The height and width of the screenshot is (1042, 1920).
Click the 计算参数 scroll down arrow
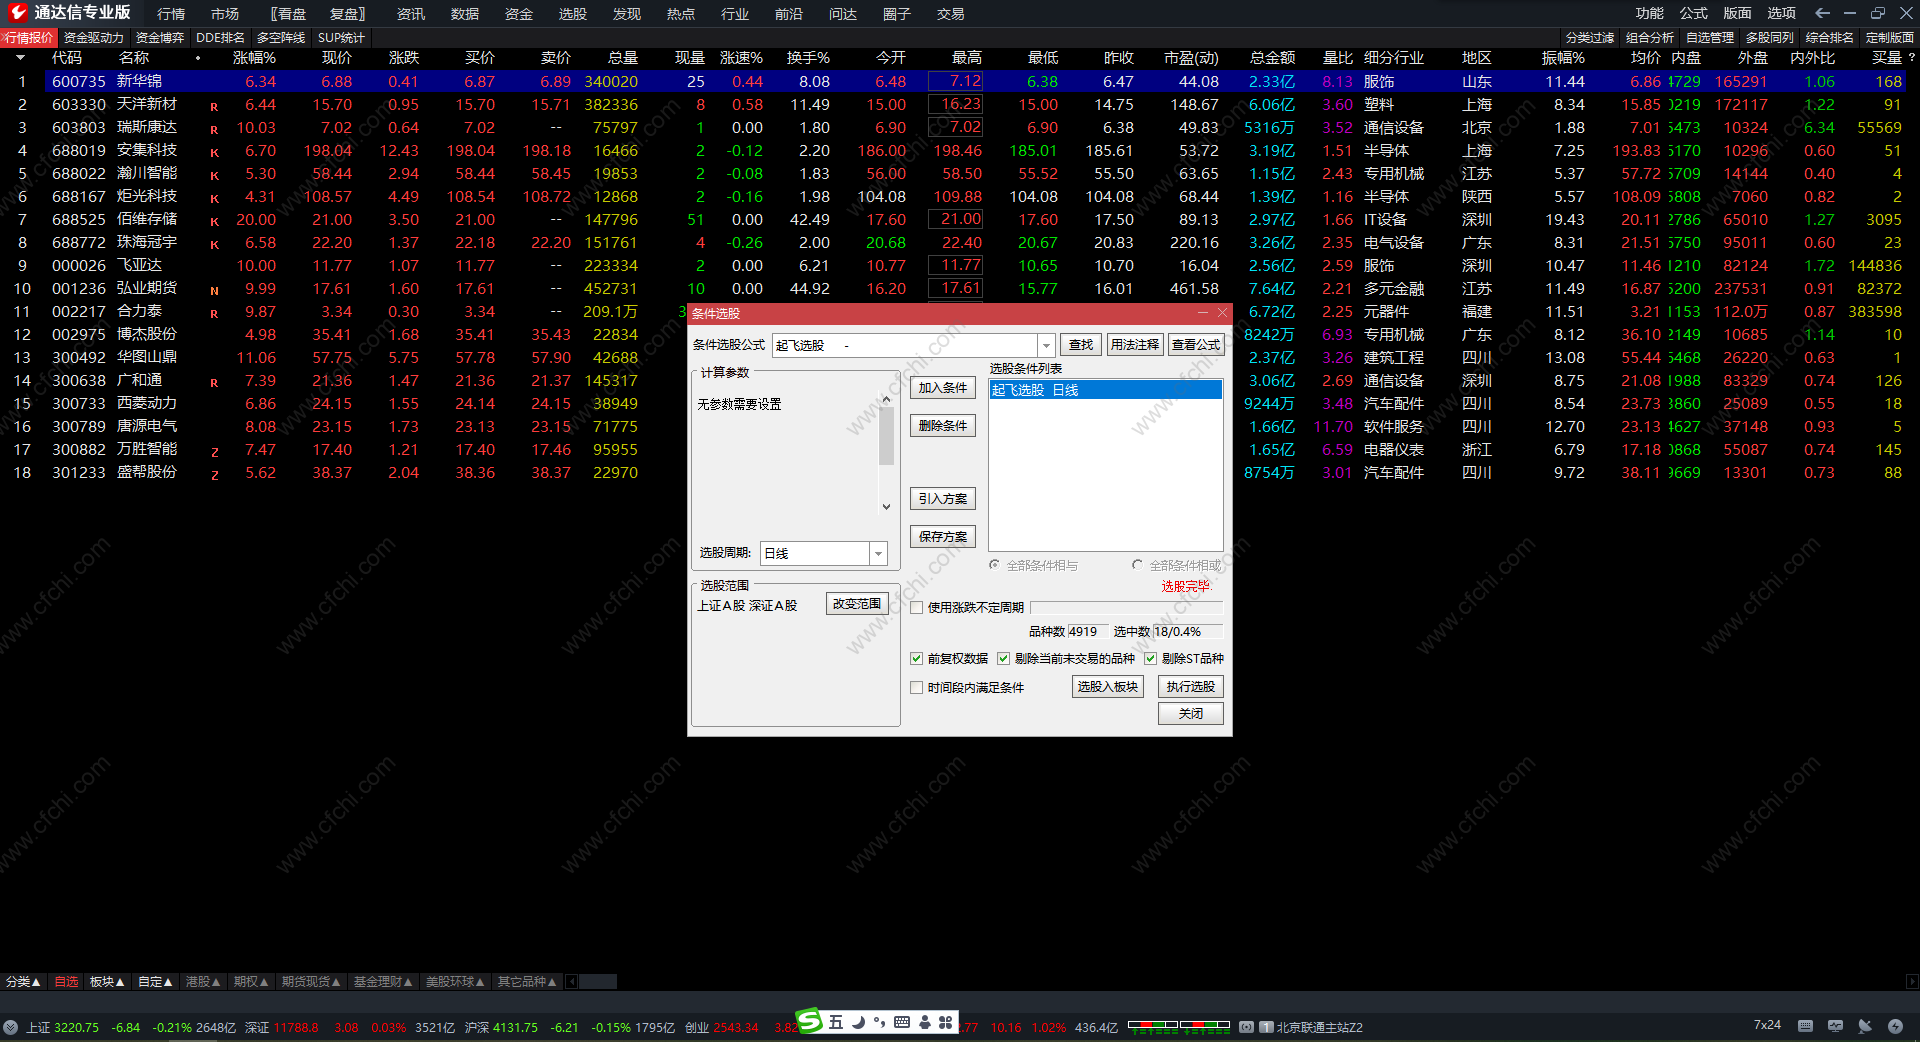pyautogui.click(x=886, y=507)
